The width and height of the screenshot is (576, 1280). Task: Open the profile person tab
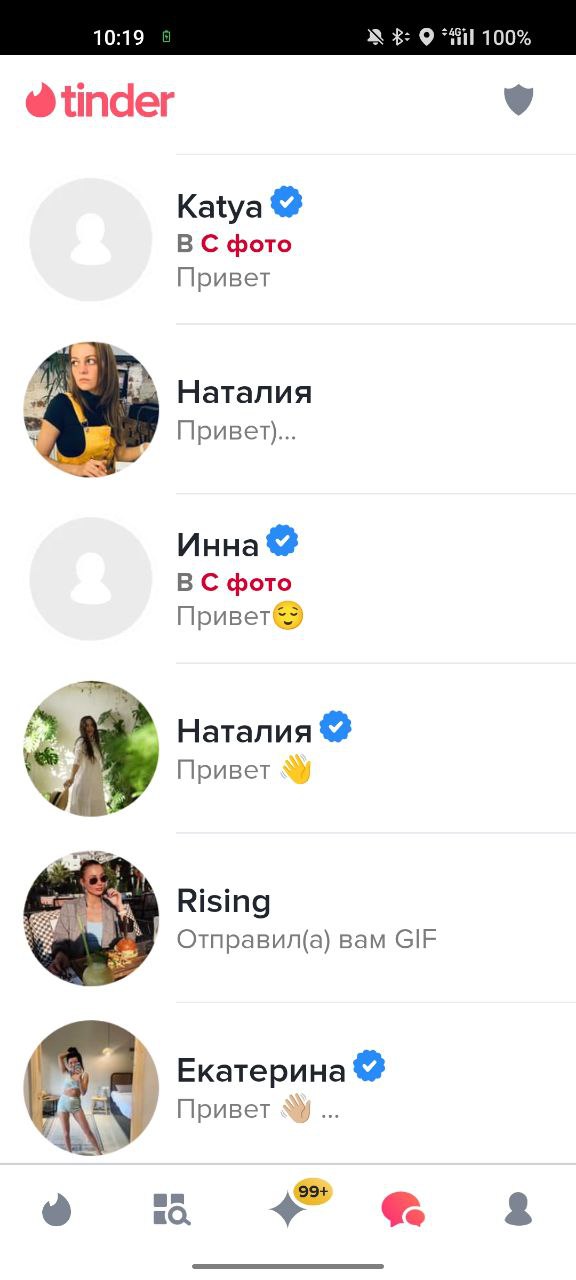point(518,1210)
